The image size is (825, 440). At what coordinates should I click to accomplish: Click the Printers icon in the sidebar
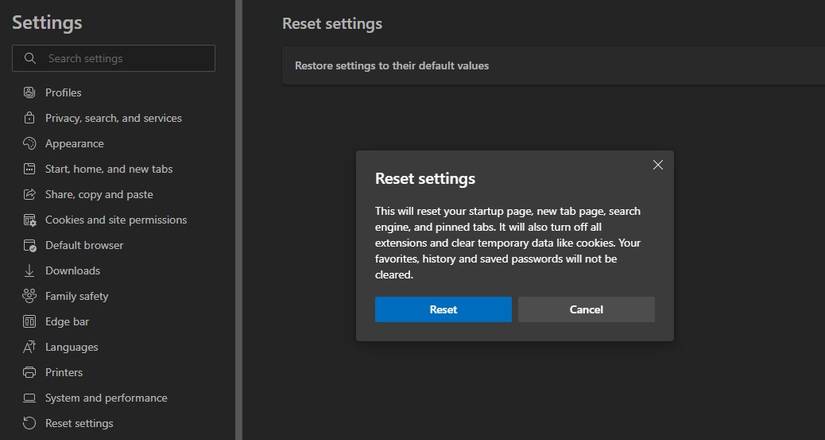29,373
